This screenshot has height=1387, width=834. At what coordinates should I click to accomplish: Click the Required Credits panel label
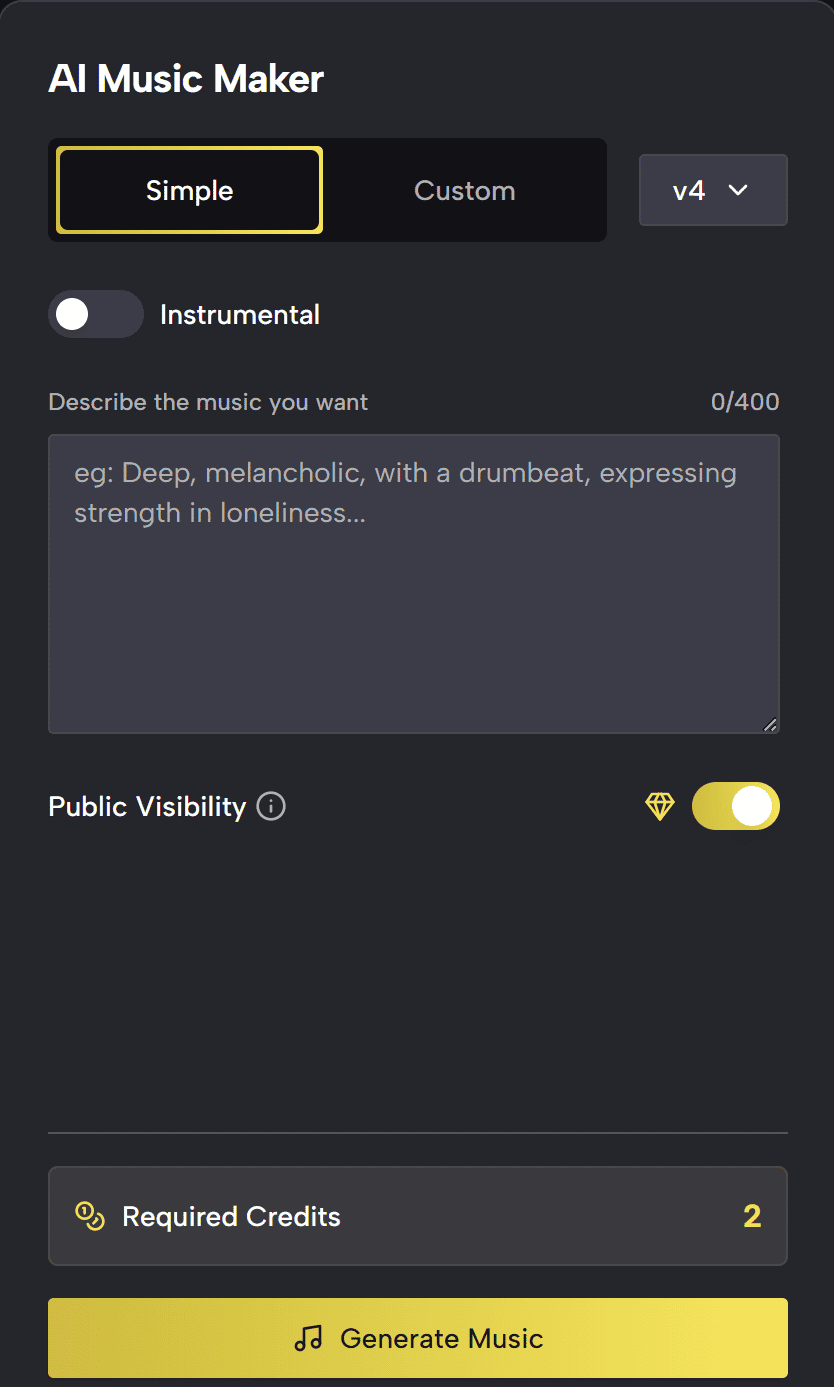pos(231,1216)
